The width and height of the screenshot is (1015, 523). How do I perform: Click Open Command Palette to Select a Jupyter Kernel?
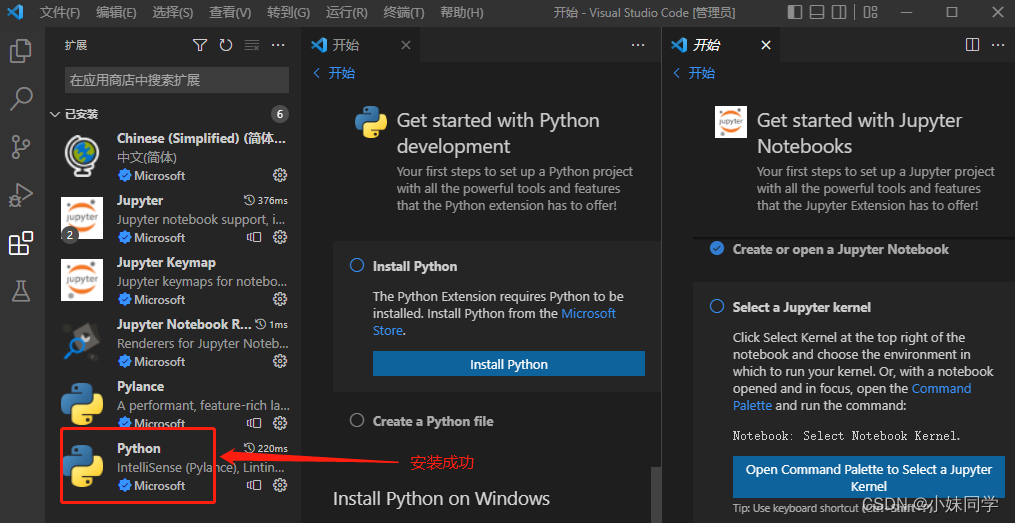[x=869, y=478]
